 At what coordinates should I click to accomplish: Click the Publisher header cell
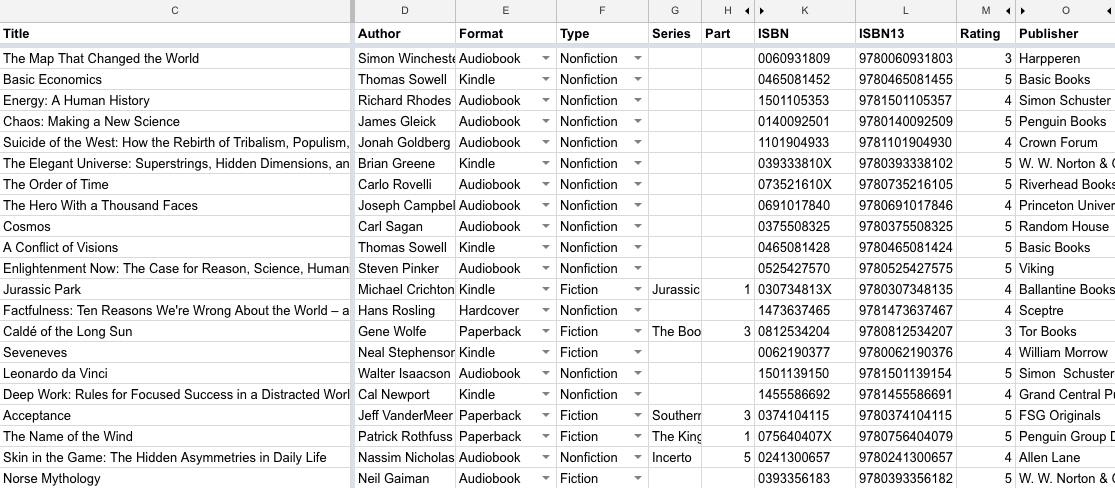pyautogui.click(x=1065, y=33)
